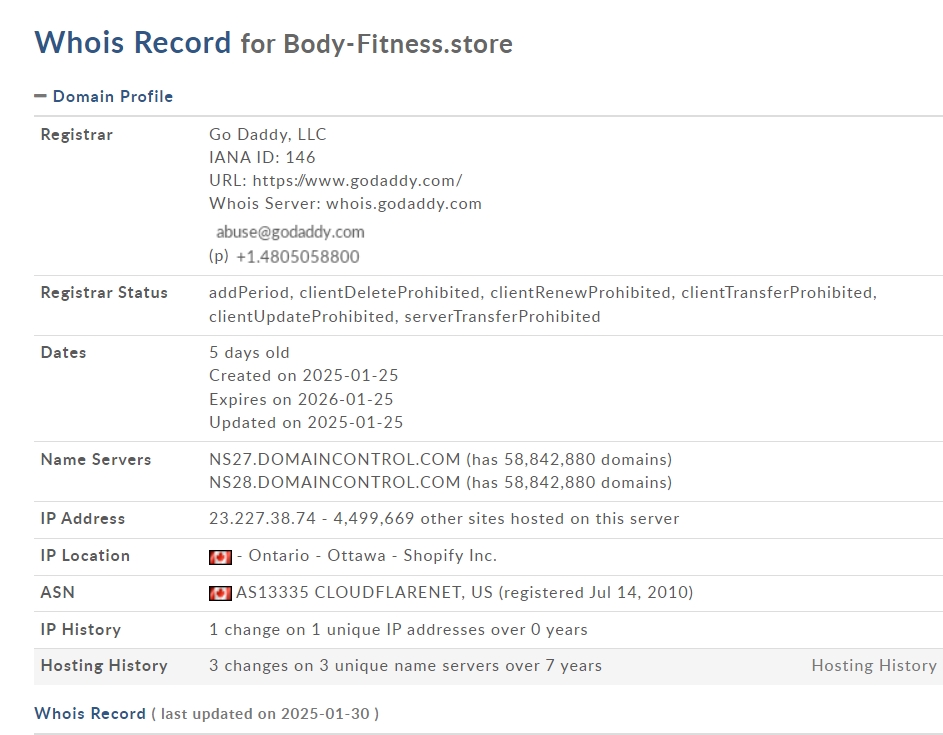Select 'Updated on 2025-01-25' date
The height and width of the screenshot is (735, 943).
pos(306,422)
